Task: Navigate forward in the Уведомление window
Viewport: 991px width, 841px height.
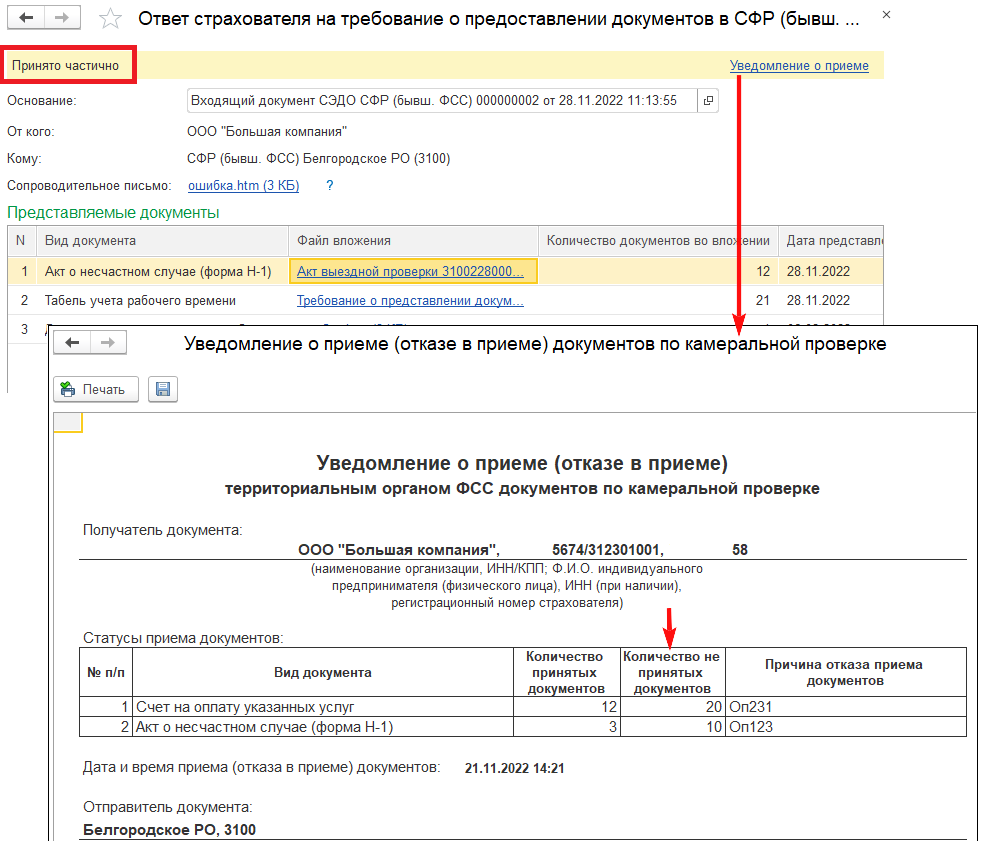Action: click(x=108, y=342)
